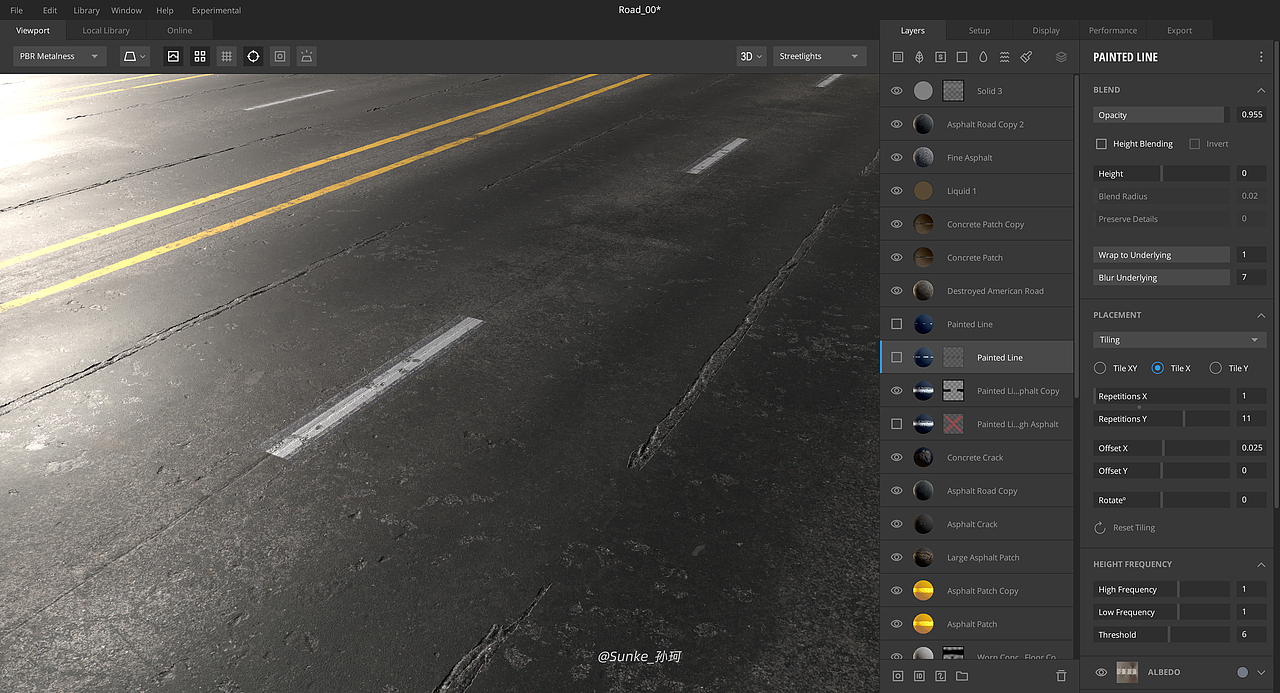Viewport: 1280px width, 693px height.
Task: Click the Solid 3 mask thumbnail
Action: (953, 91)
